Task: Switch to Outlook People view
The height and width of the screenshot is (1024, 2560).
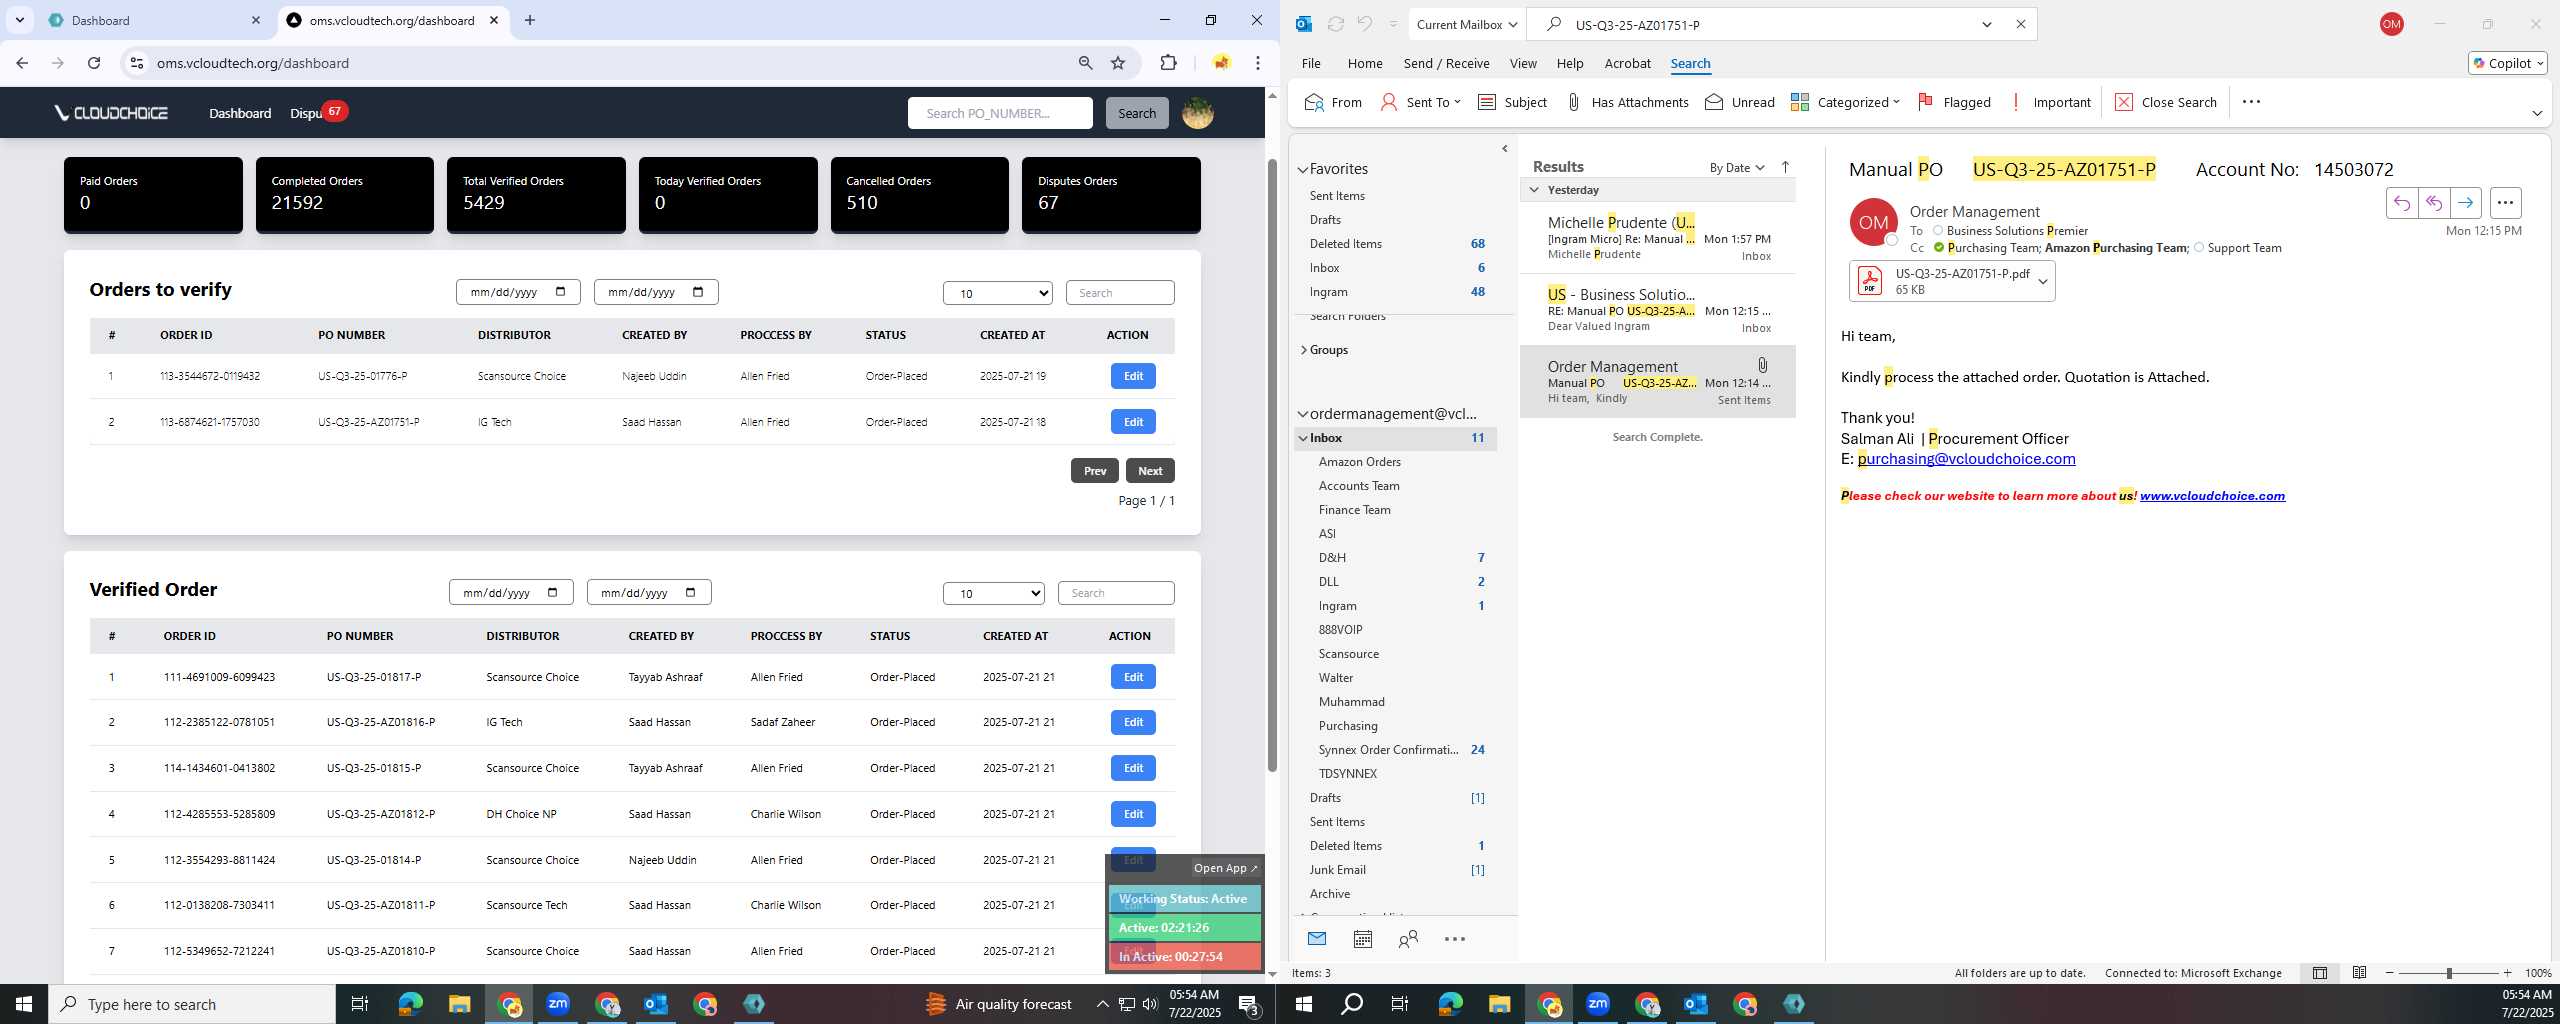Action: click(x=1408, y=939)
